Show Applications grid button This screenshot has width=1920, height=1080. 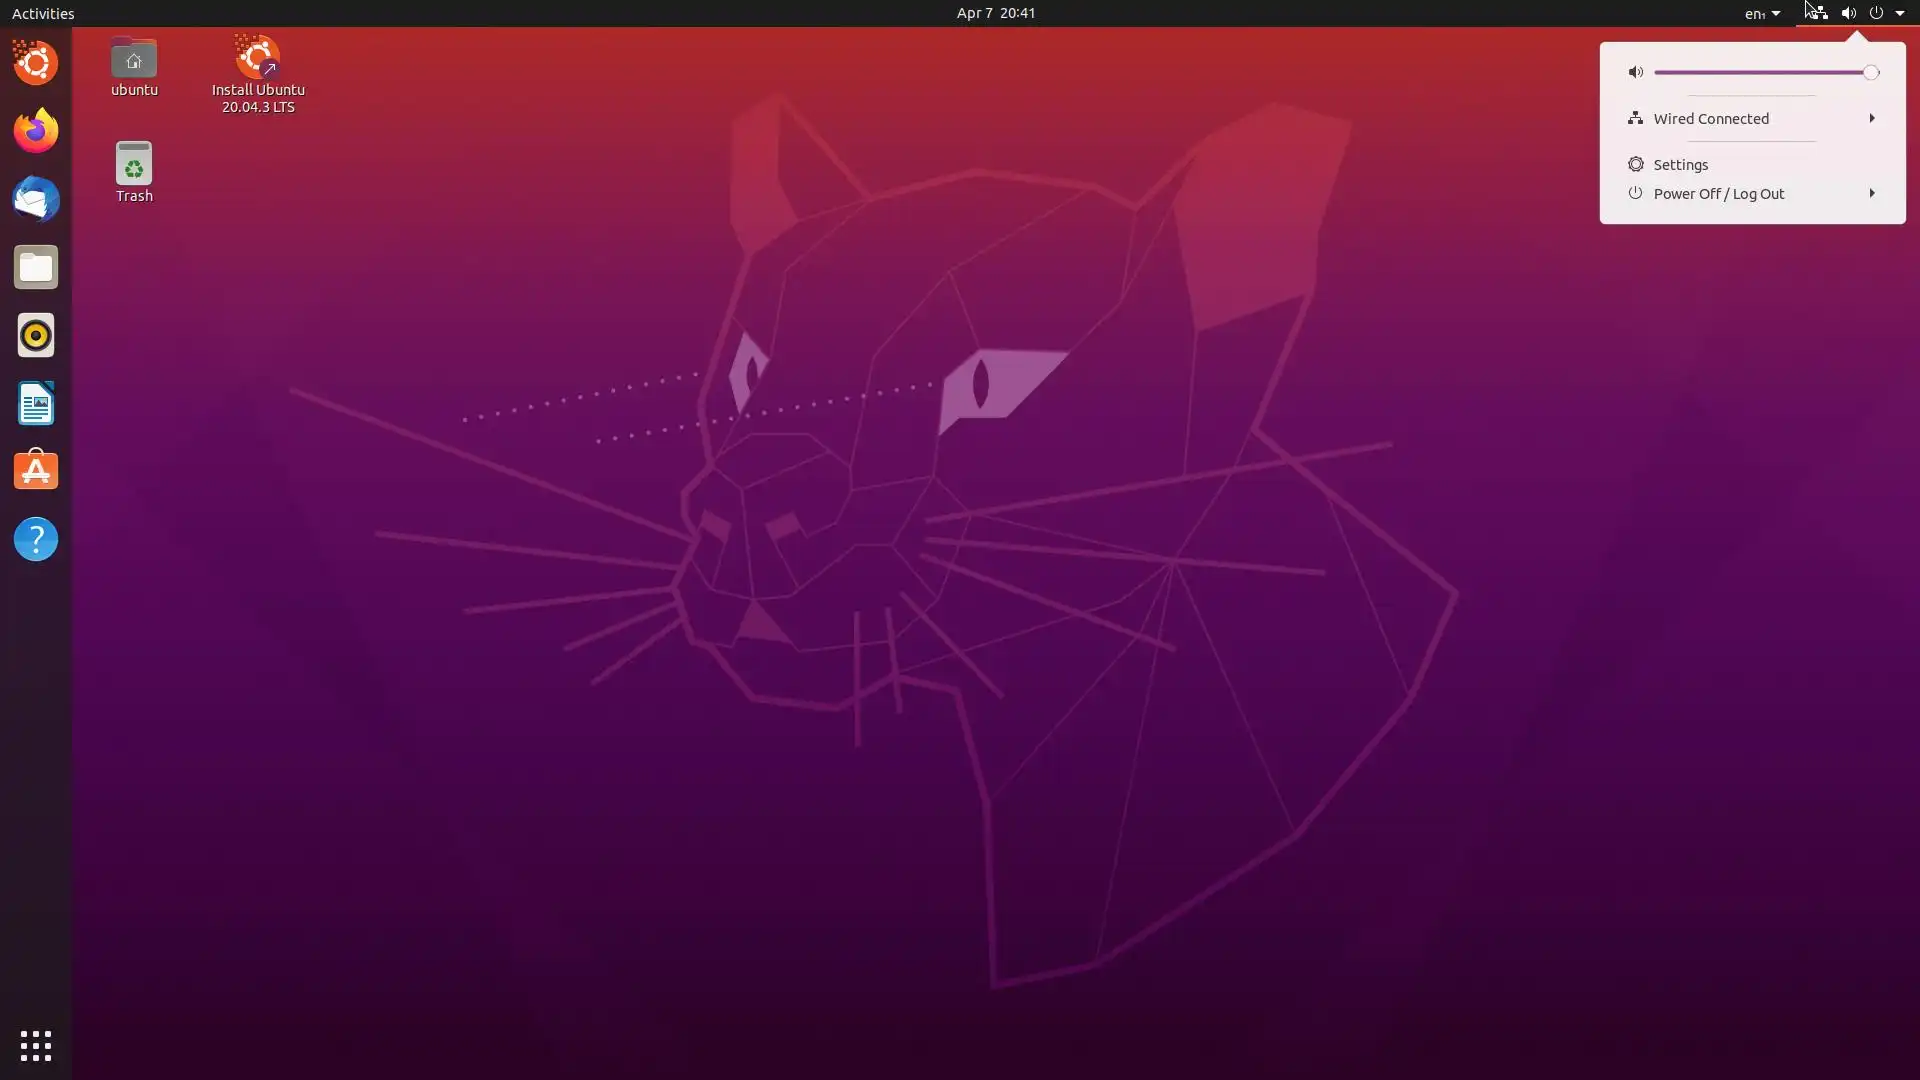[x=36, y=1046]
